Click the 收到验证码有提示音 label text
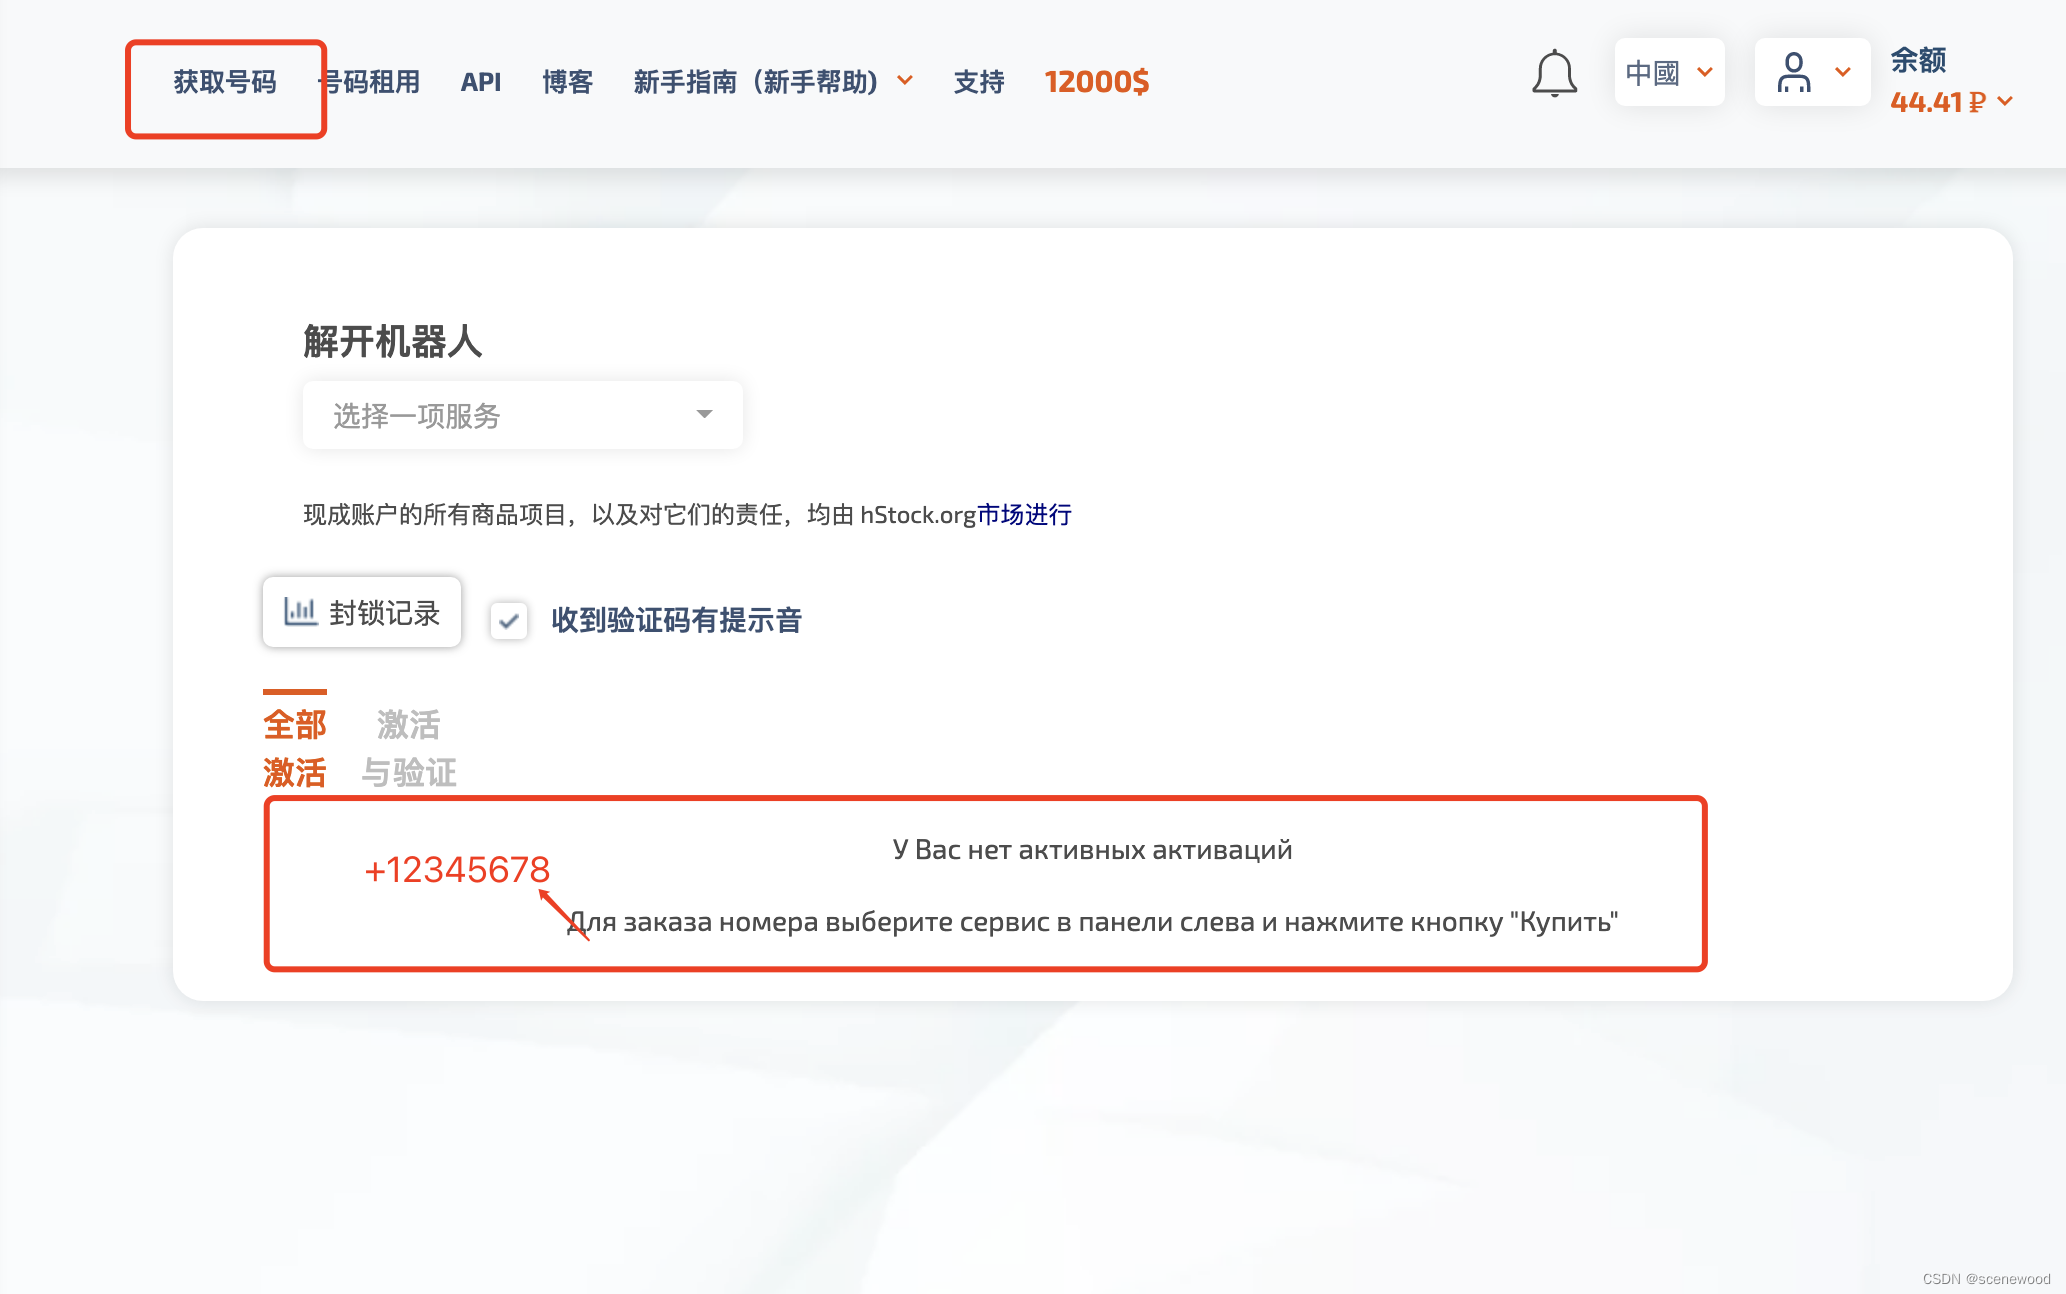 677,620
